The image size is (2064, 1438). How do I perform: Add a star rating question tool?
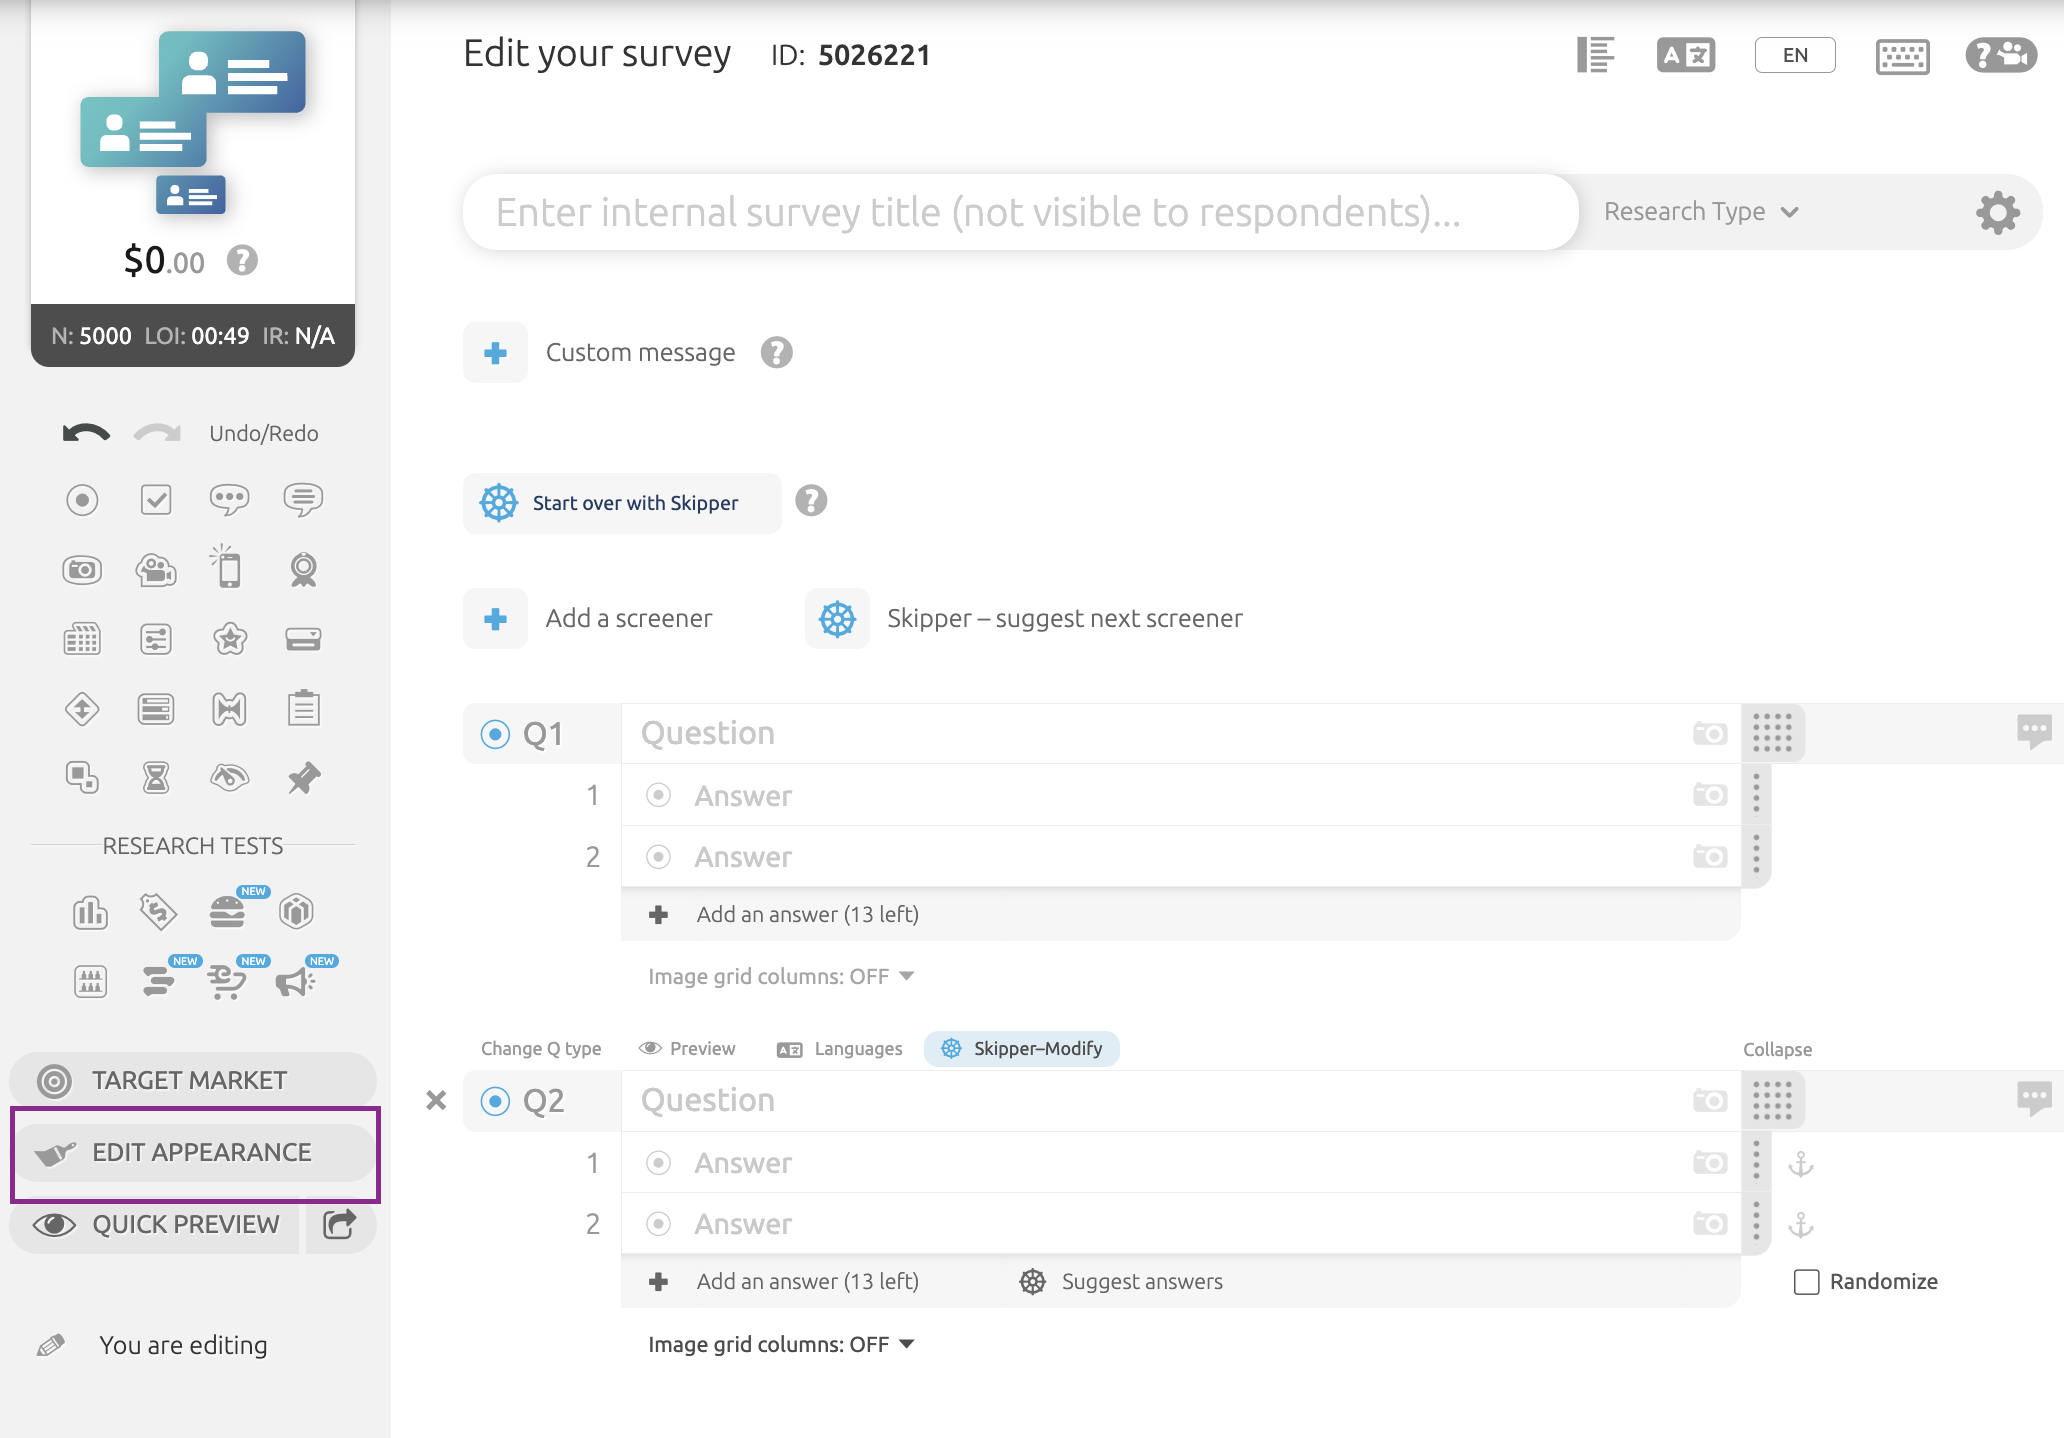[230, 639]
